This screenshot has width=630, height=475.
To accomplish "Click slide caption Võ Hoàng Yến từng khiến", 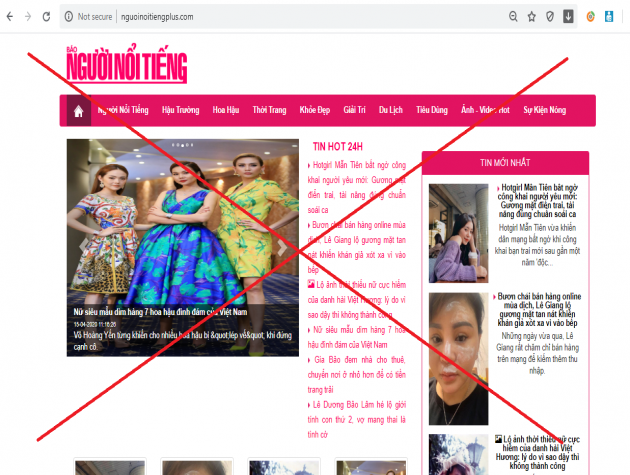I will coord(182,341).
